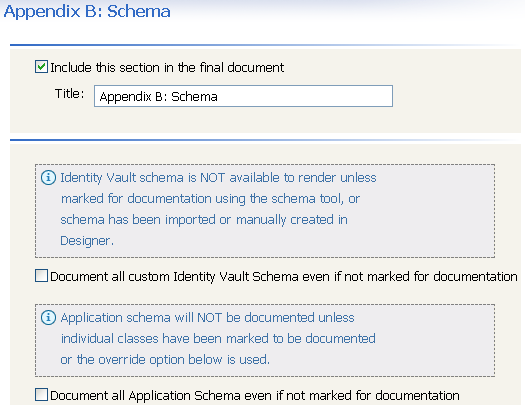Tick Document all Application Schema checkbox
Viewport: 525px width, 405px height.
pos(41,395)
